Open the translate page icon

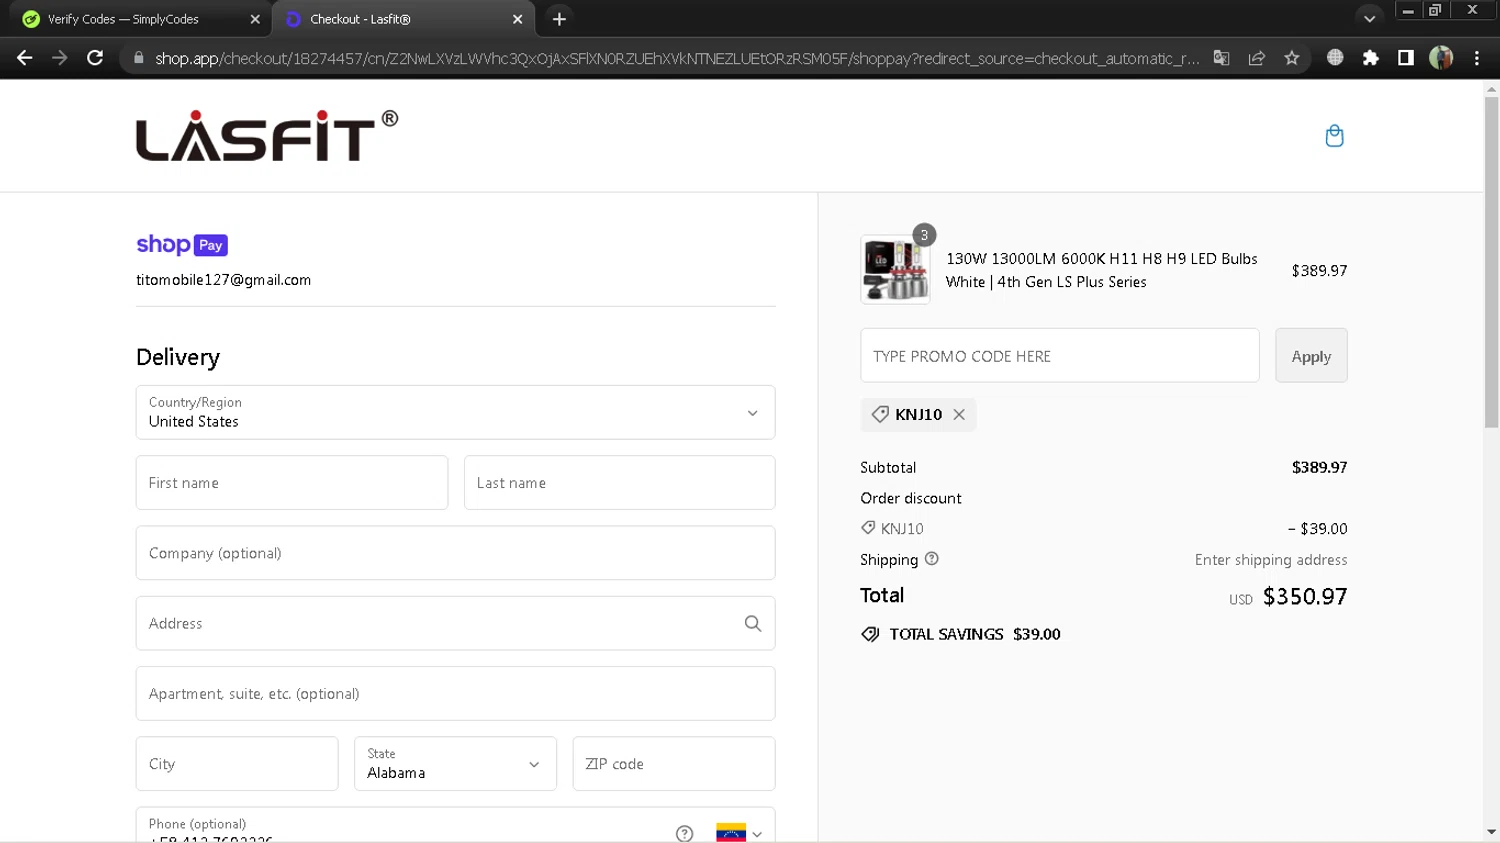[1221, 58]
